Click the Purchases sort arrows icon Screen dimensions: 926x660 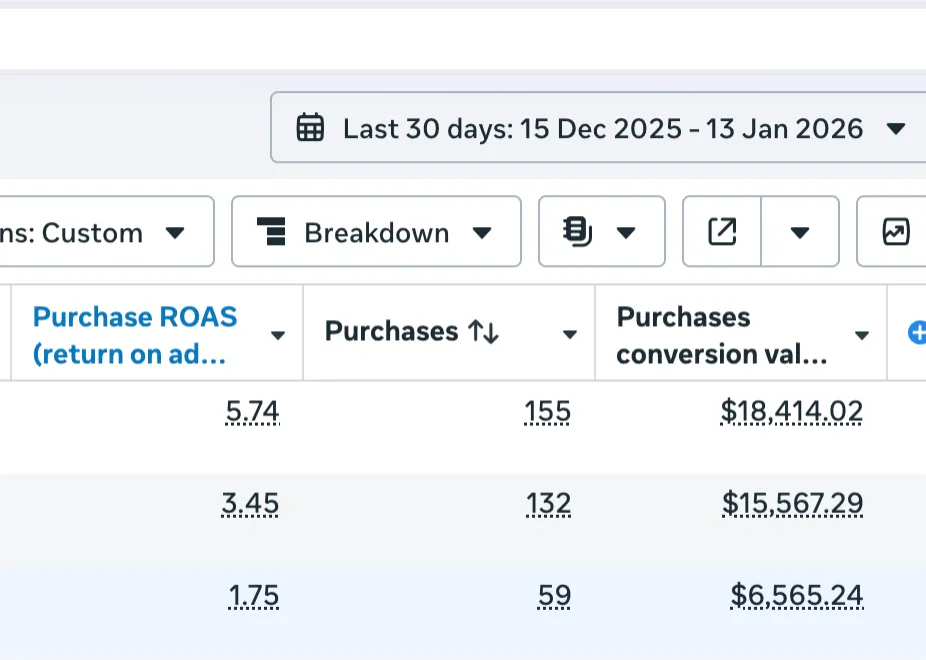[x=483, y=332]
